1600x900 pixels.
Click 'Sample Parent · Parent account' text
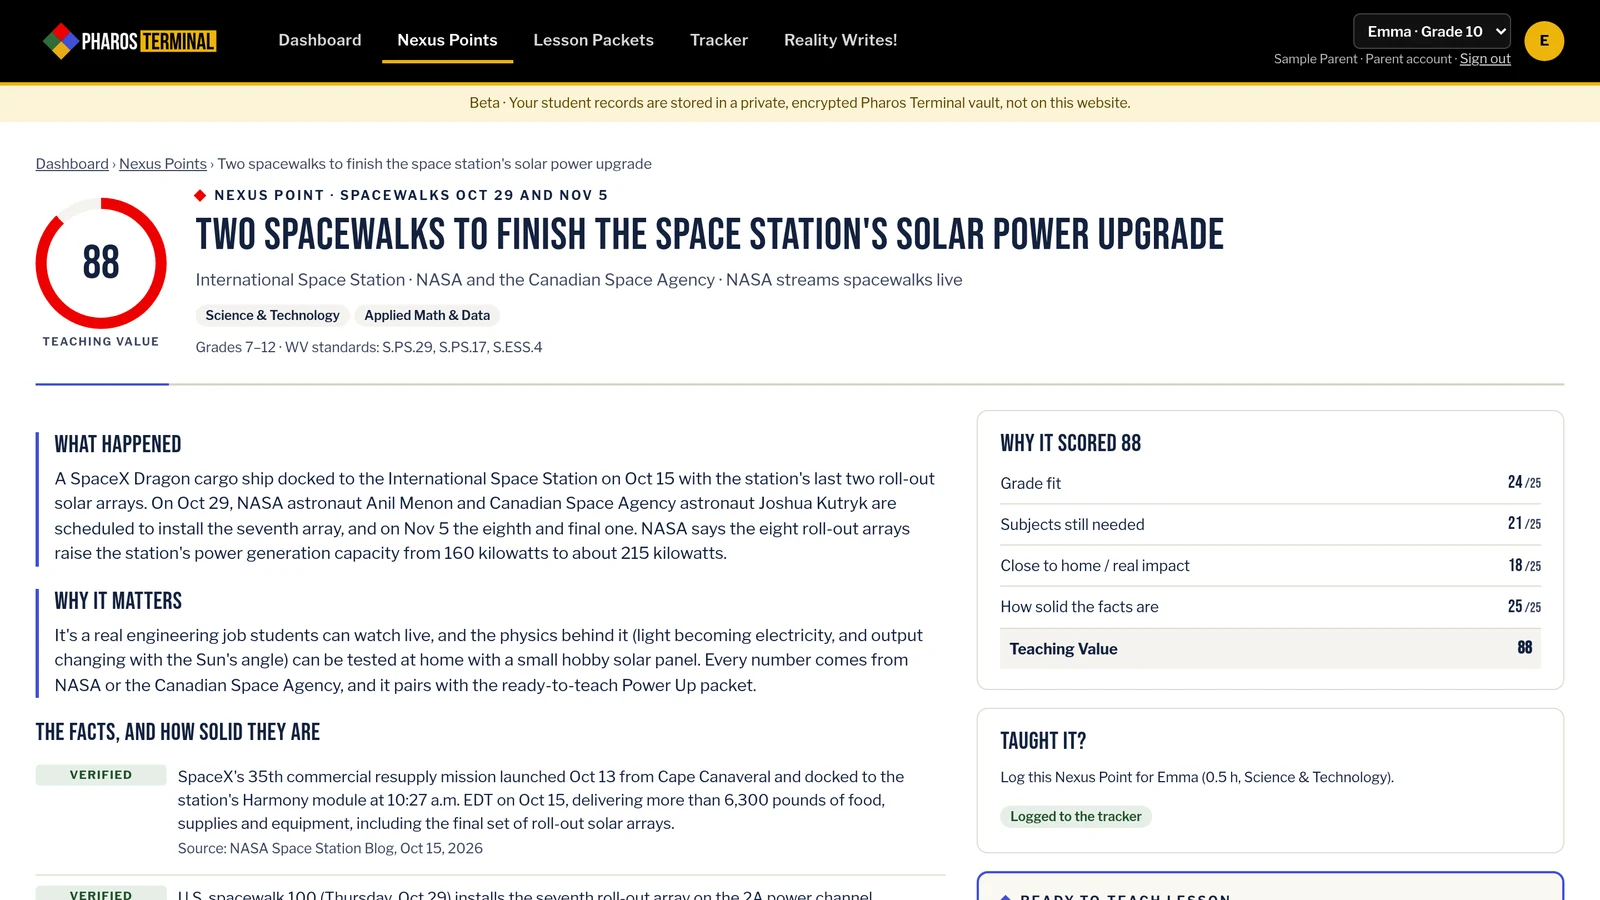[x=1362, y=59]
